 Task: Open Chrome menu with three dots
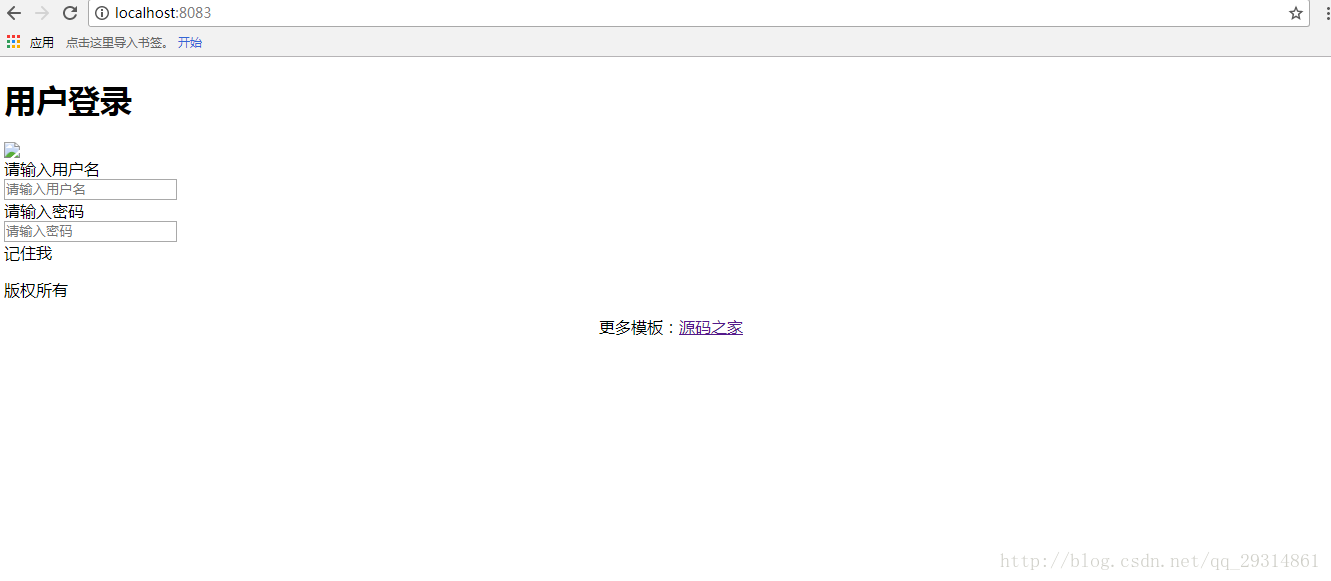(1326, 13)
